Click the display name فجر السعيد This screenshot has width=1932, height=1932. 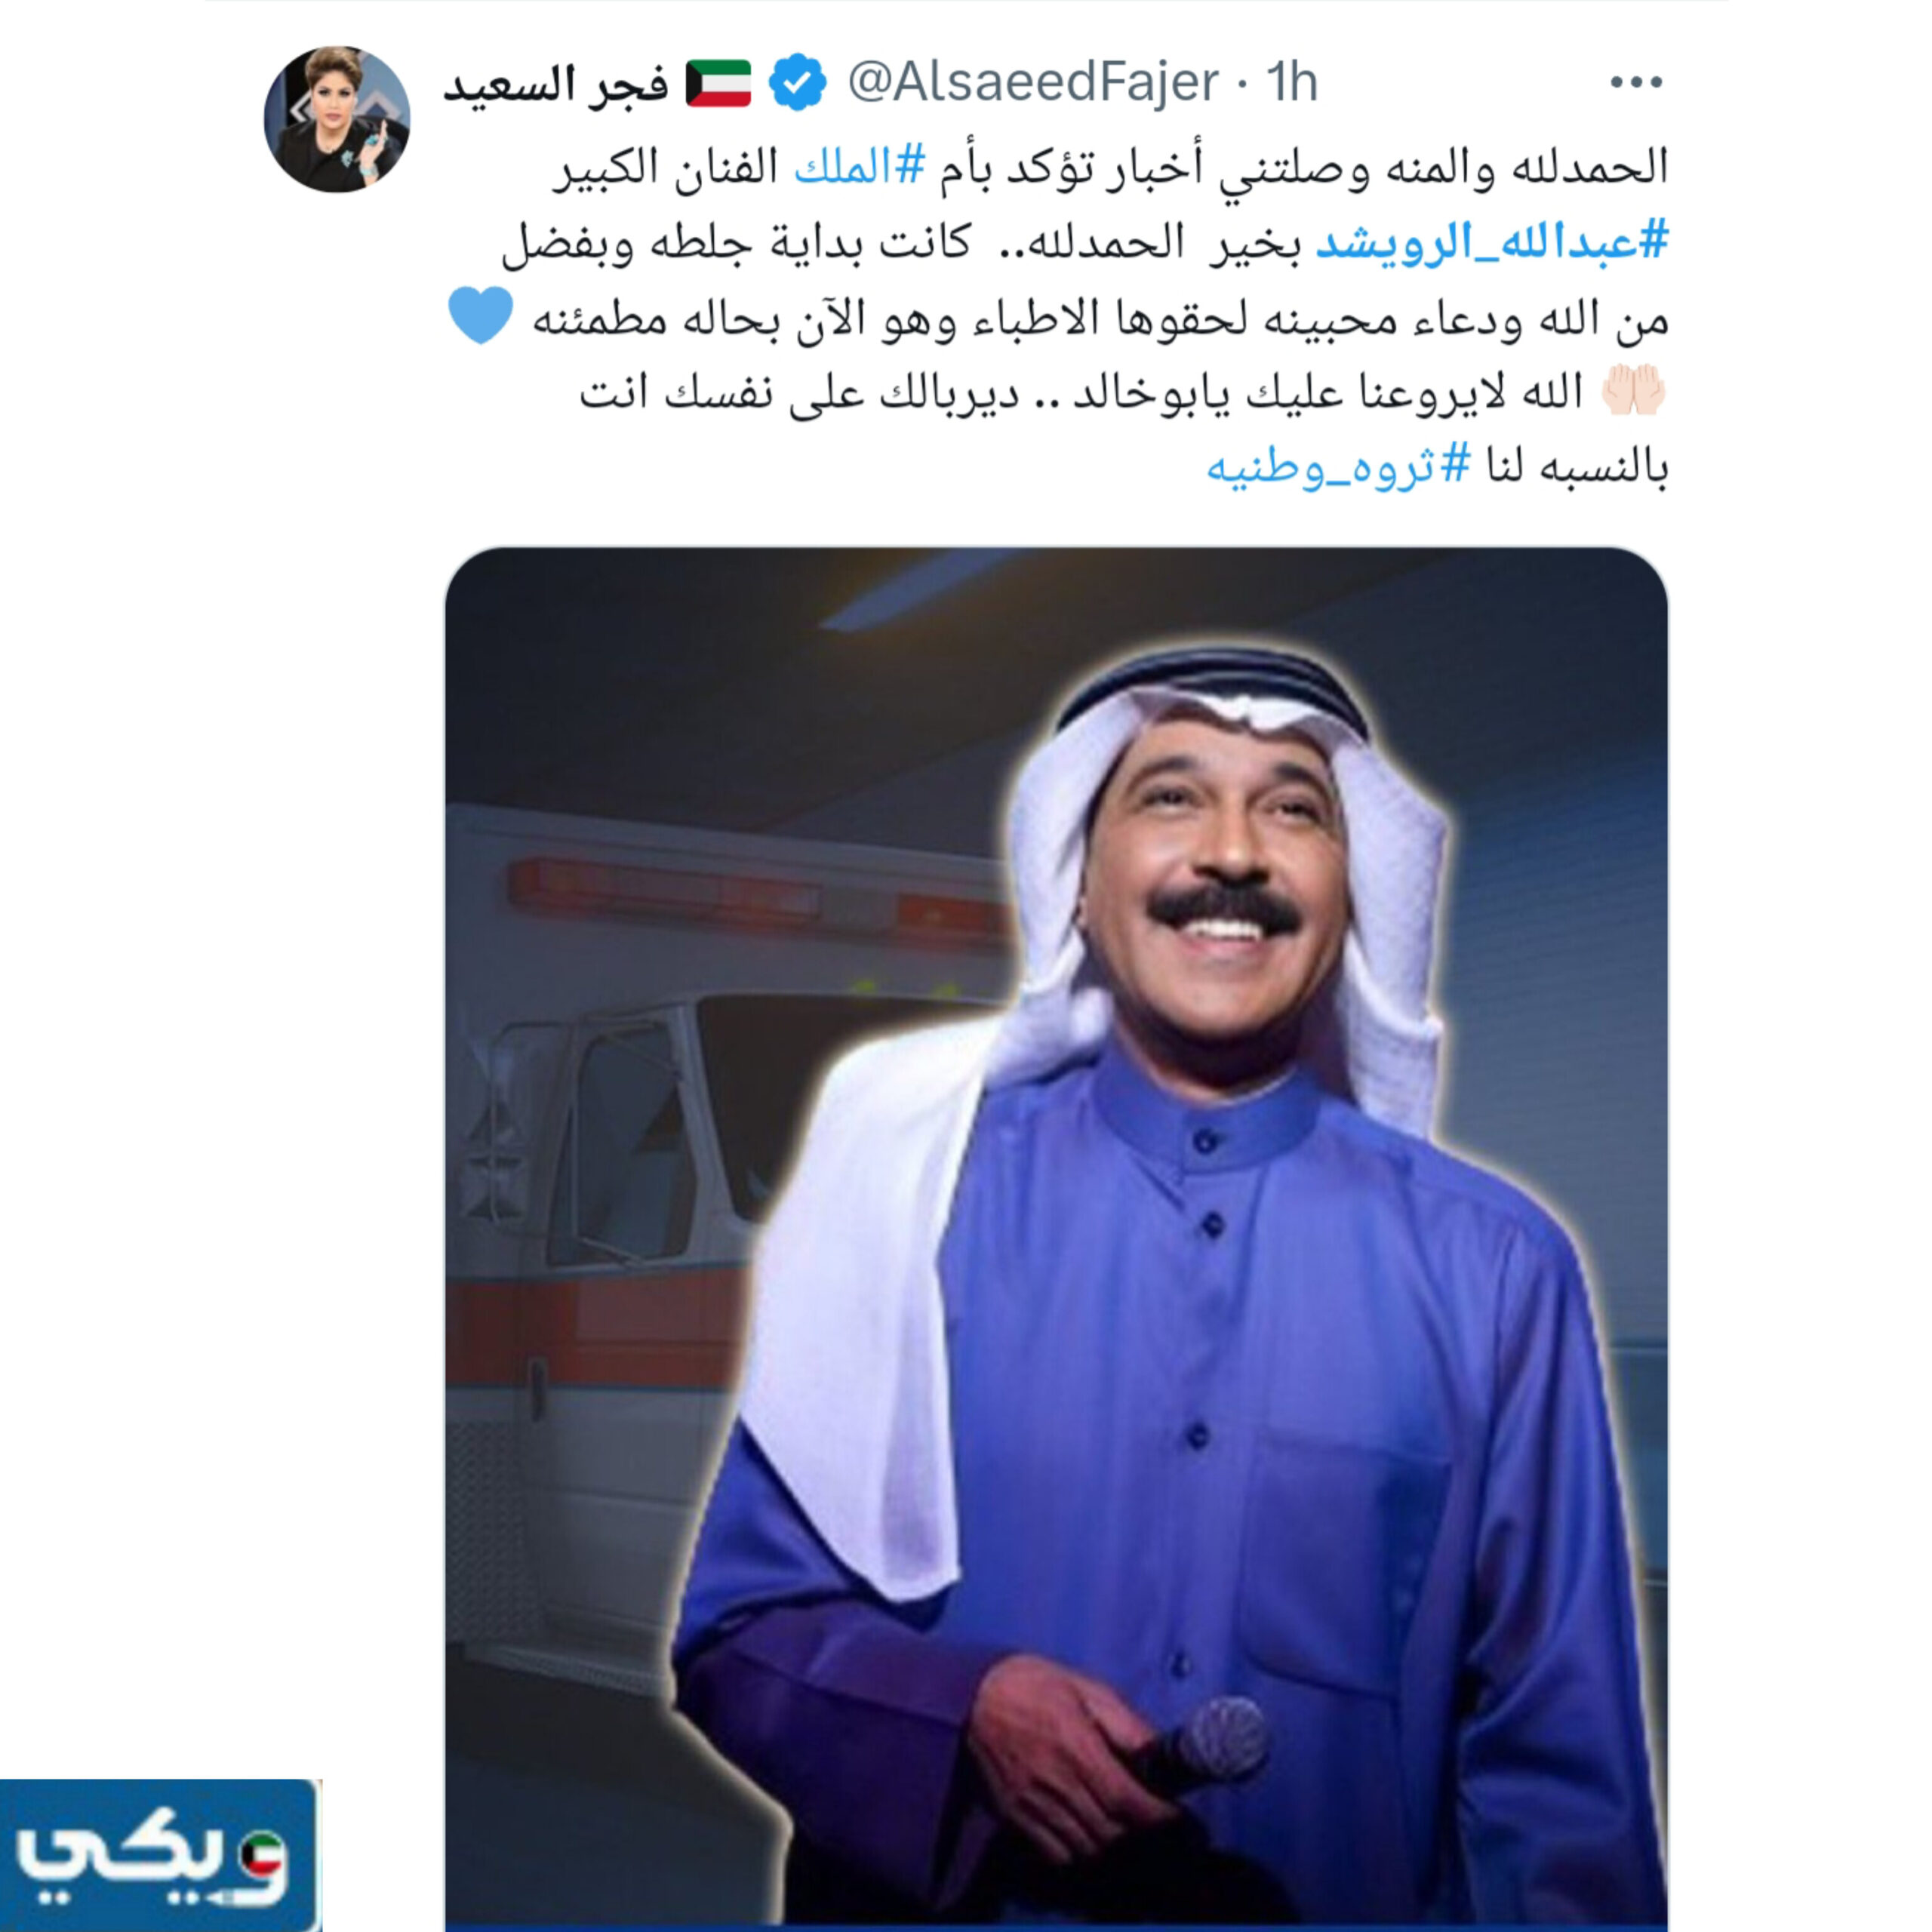click(x=556, y=84)
